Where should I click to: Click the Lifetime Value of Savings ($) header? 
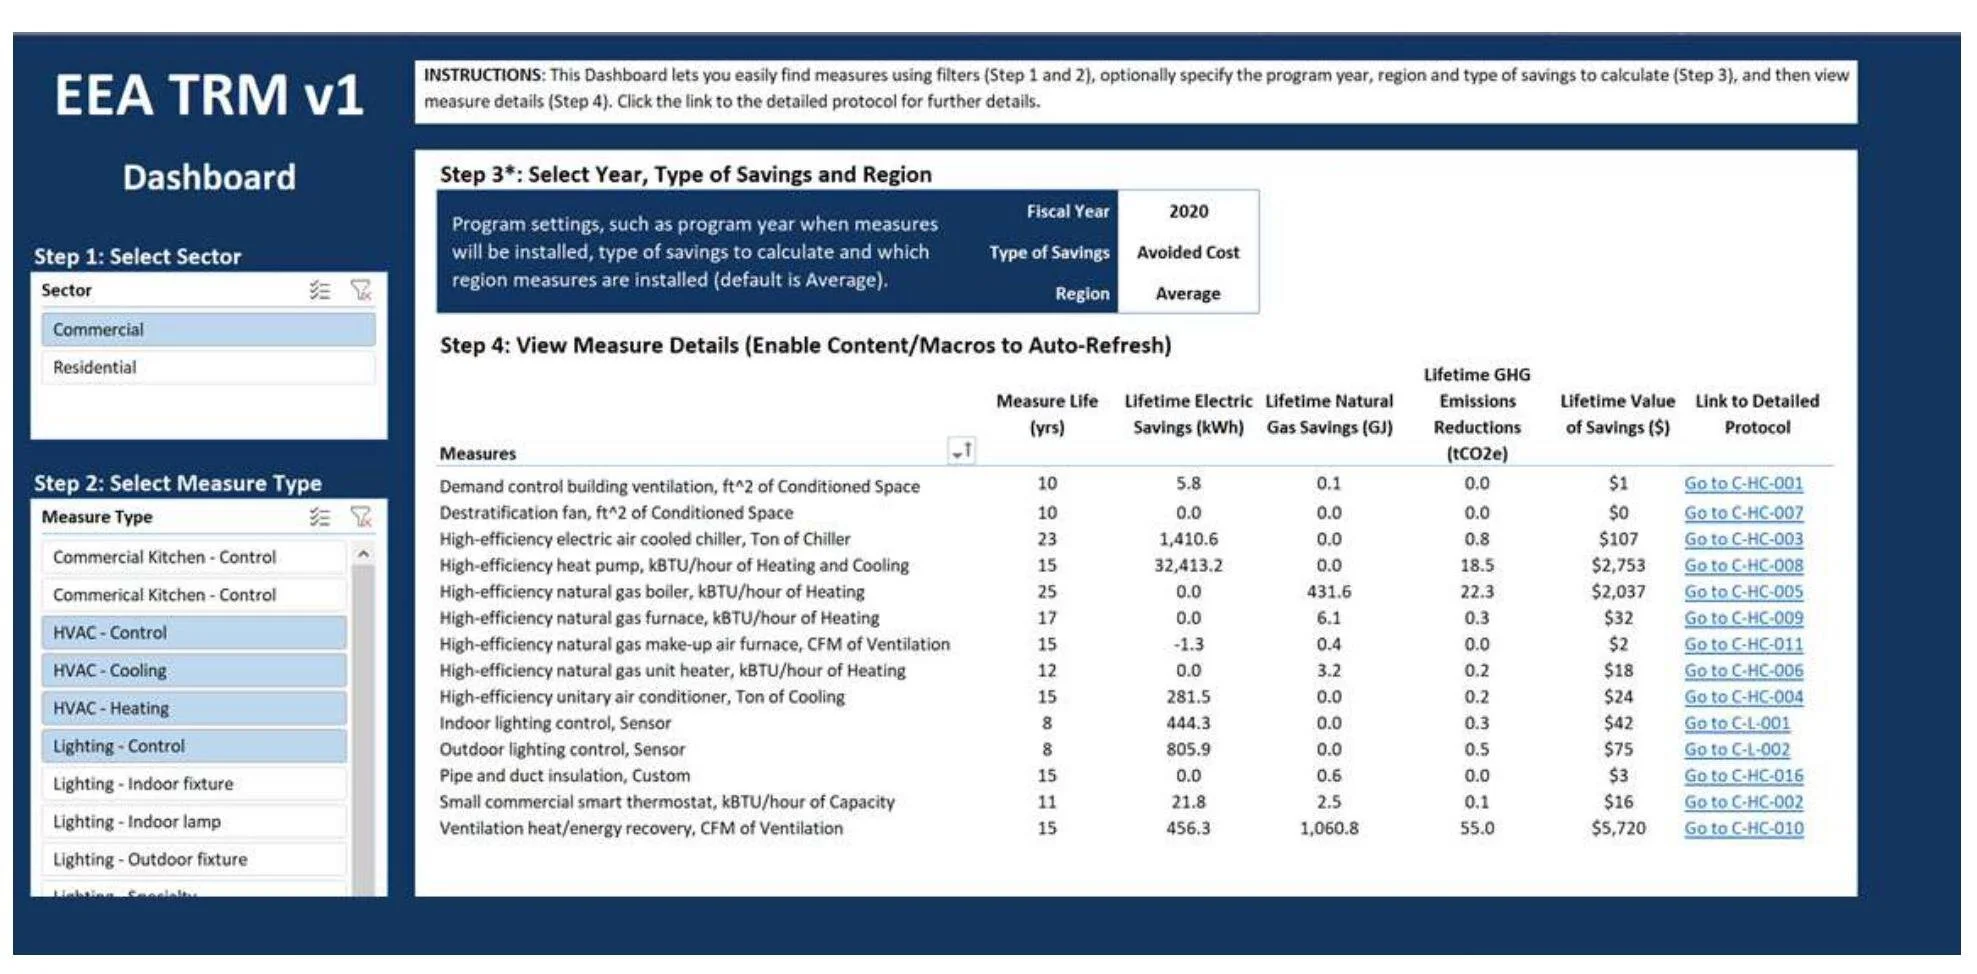(x=1617, y=414)
